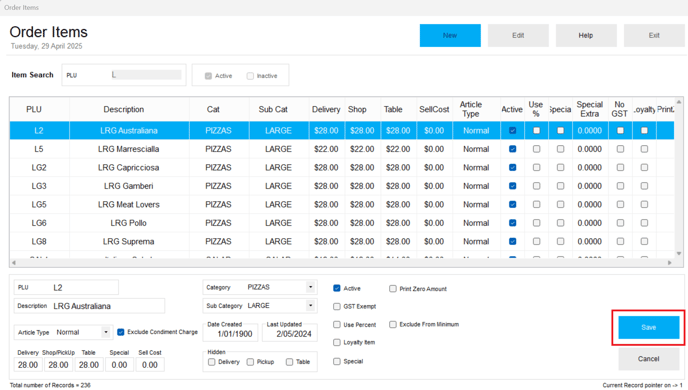Check the Hidden Delivery option
This screenshot has width=688, height=390.
(211, 362)
